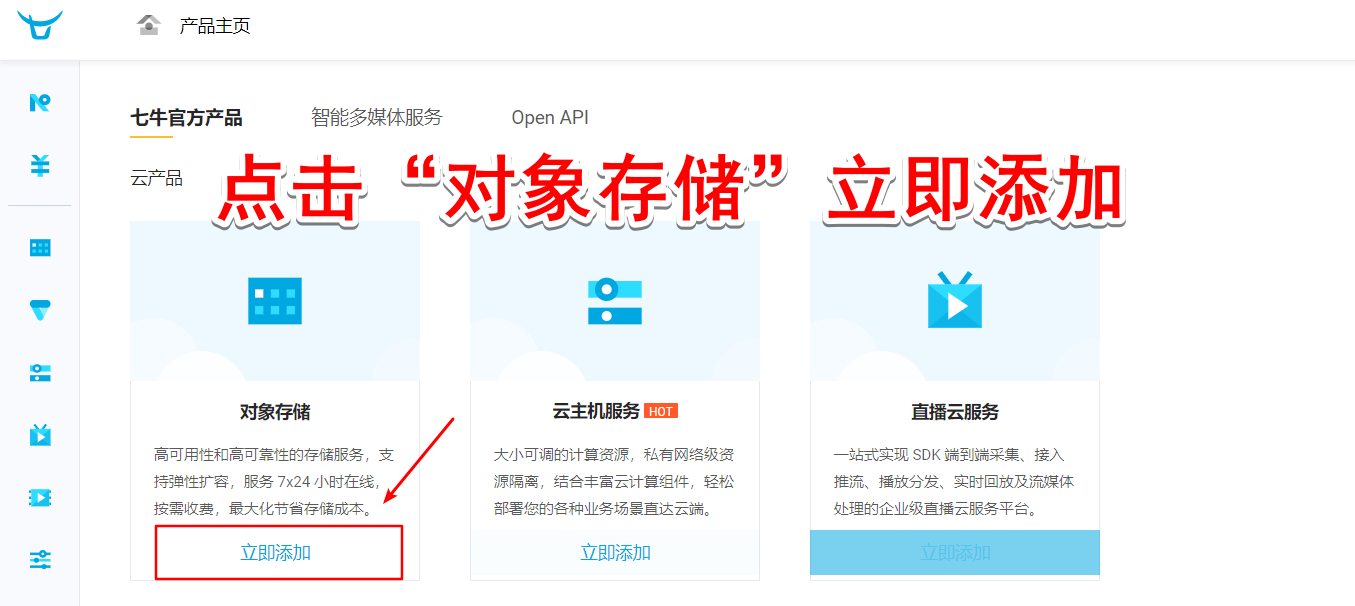Click 立即添加 under 云主机服务

(616, 553)
